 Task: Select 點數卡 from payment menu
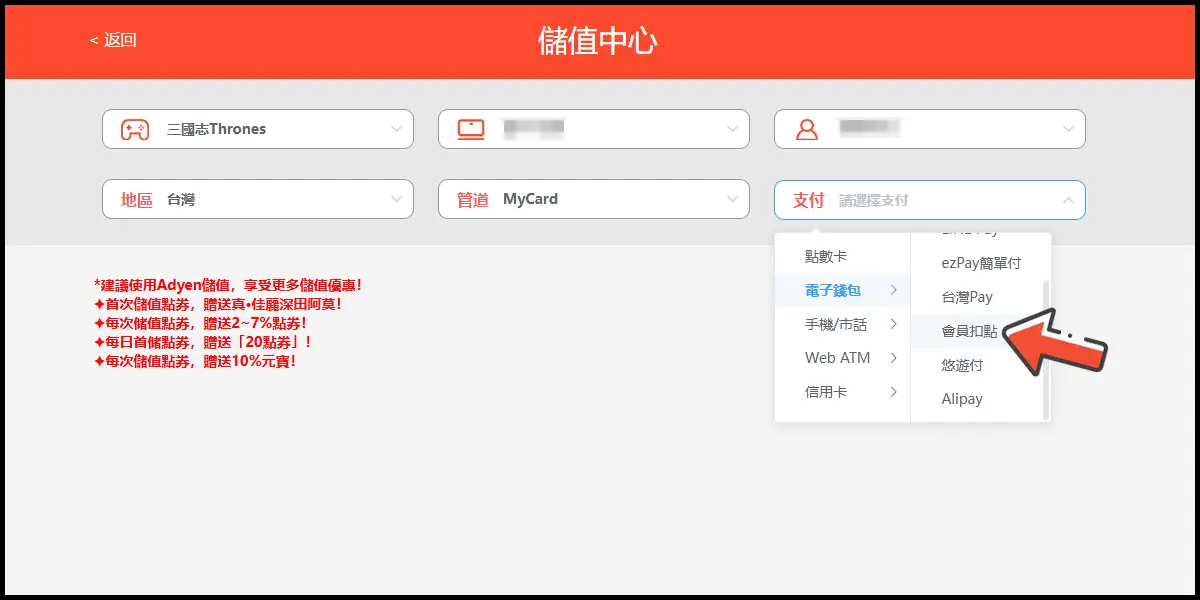(x=826, y=257)
